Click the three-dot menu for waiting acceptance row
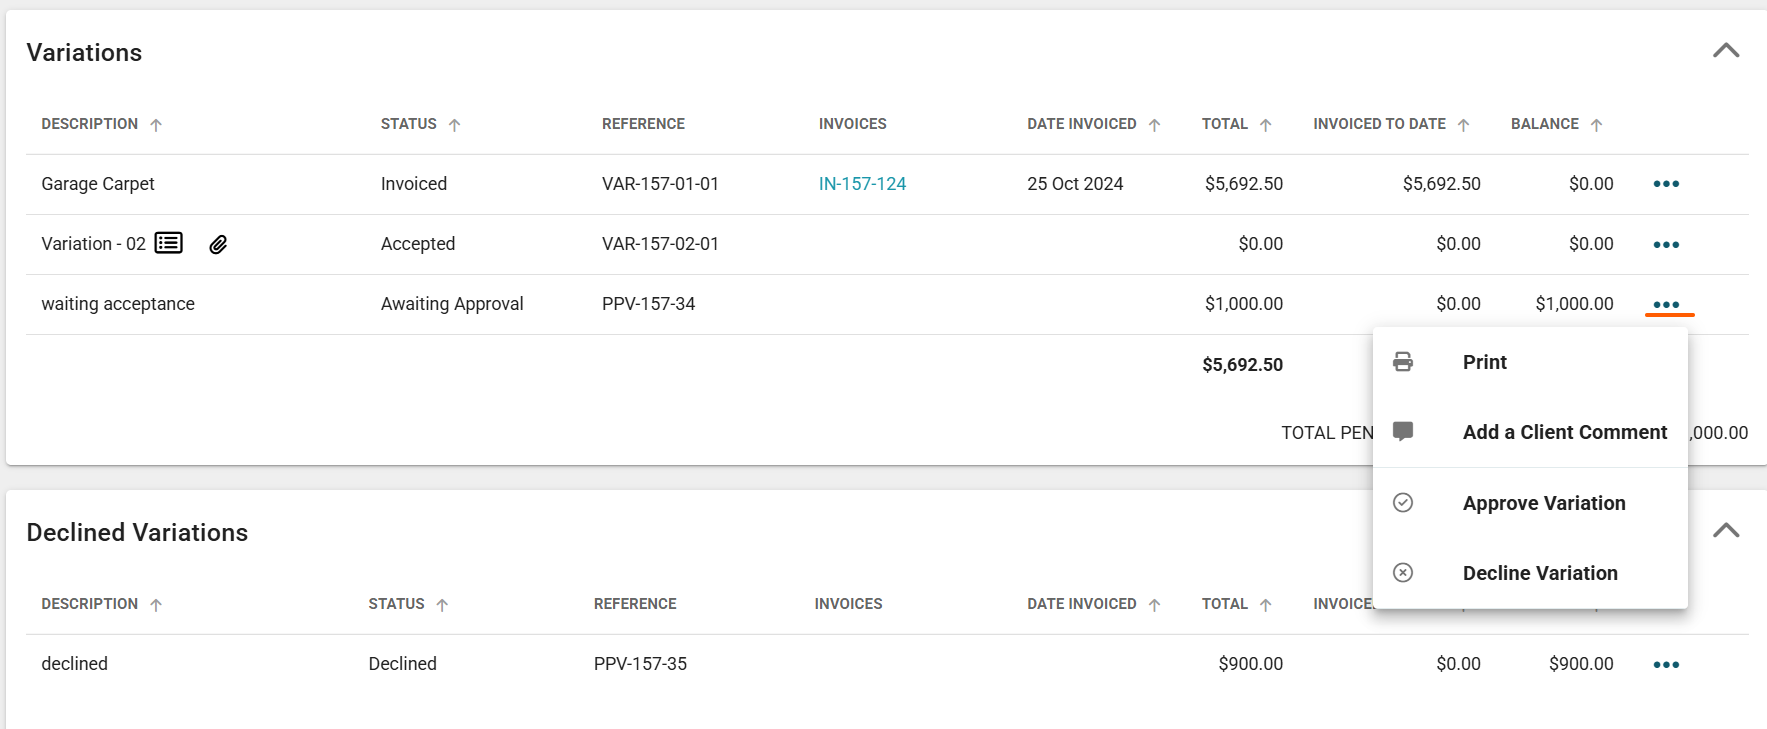 [1666, 304]
